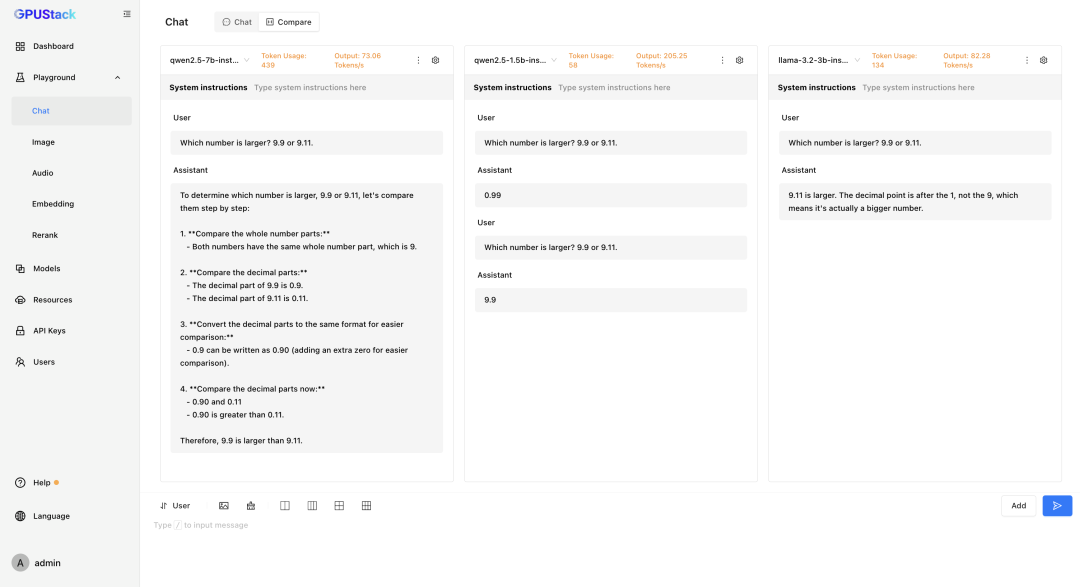Click the image upload icon in the prompt bar
This screenshot has height=587, width=1080.
click(223, 505)
